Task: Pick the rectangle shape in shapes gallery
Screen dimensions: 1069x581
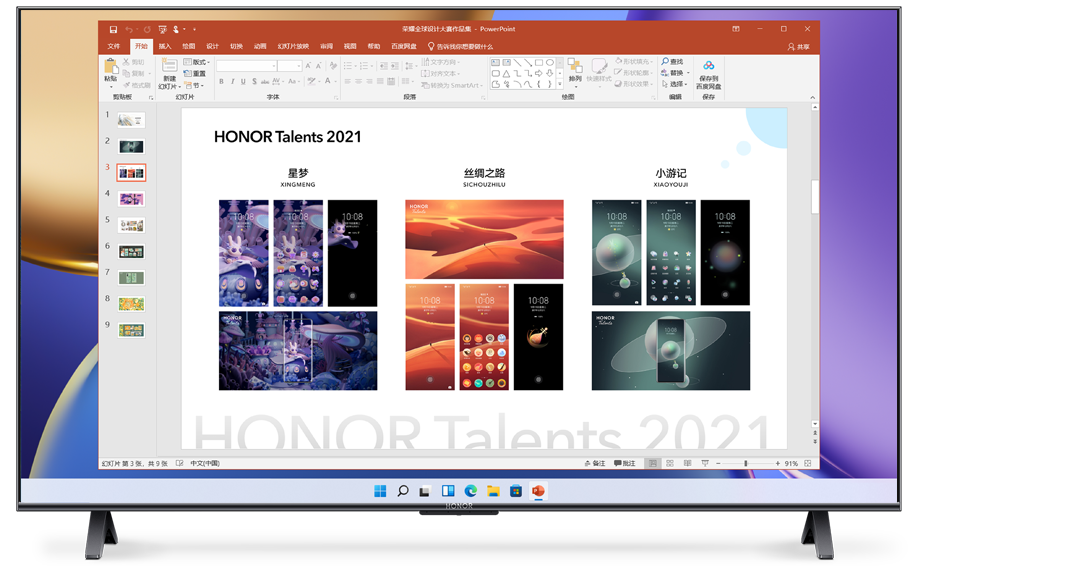Action: click(539, 63)
